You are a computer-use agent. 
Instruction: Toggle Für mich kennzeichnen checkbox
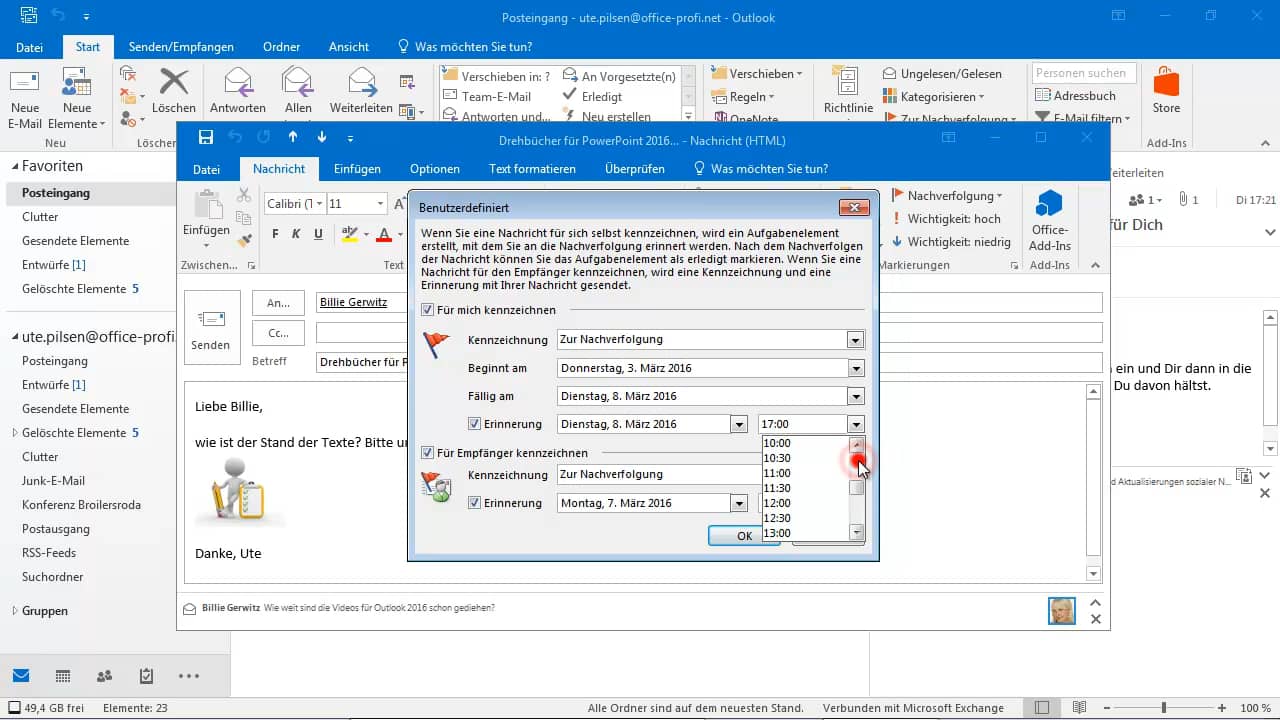click(x=428, y=310)
